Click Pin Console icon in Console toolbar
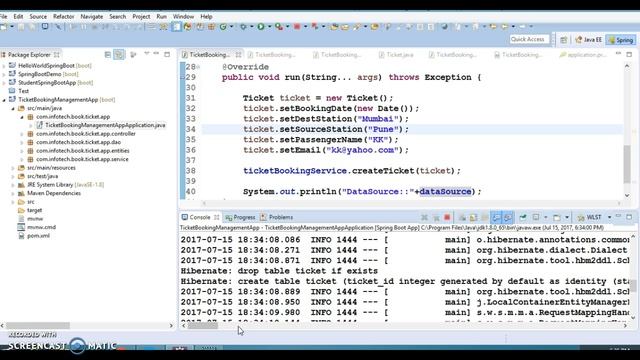 (523, 217)
